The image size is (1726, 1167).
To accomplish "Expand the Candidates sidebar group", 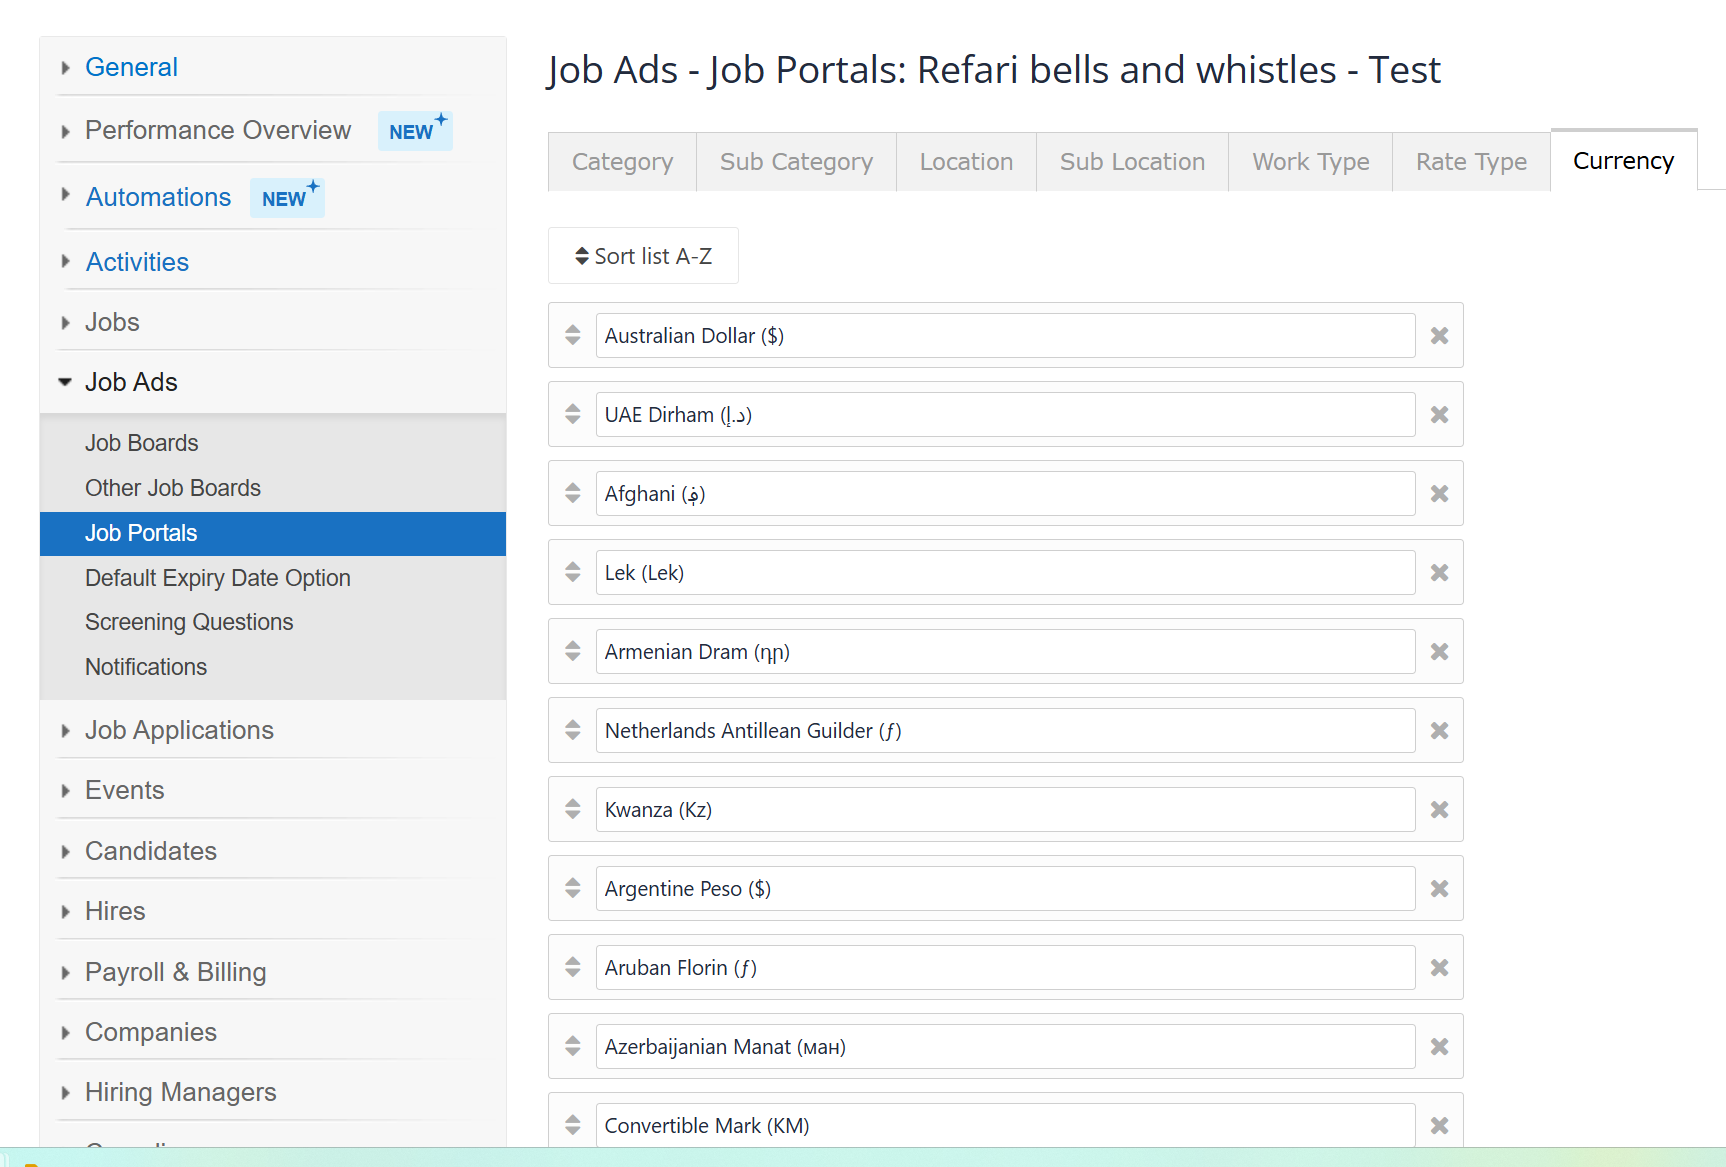I will pyautogui.click(x=150, y=851).
